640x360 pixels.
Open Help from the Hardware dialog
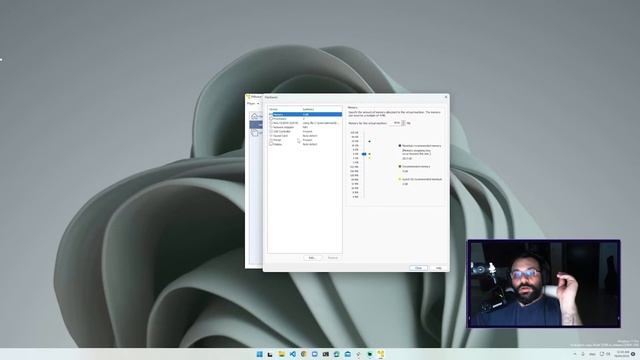point(438,268)
